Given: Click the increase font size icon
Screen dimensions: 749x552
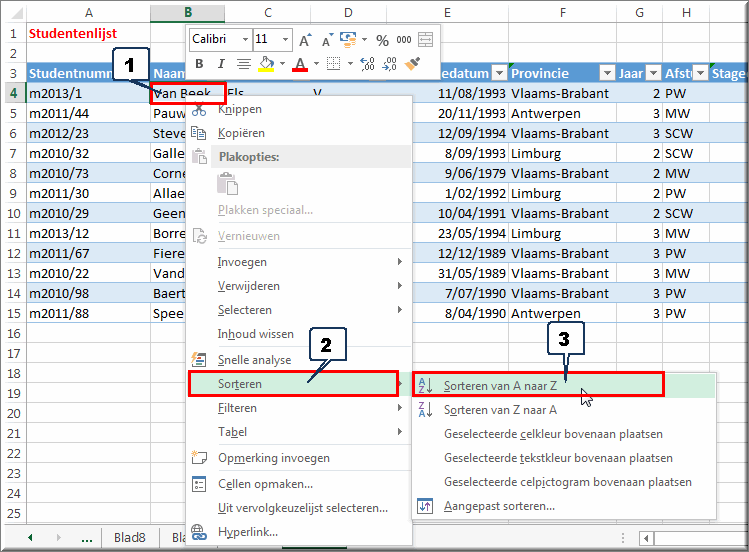Looking at the screenshot, I should (x=305, y=40).
